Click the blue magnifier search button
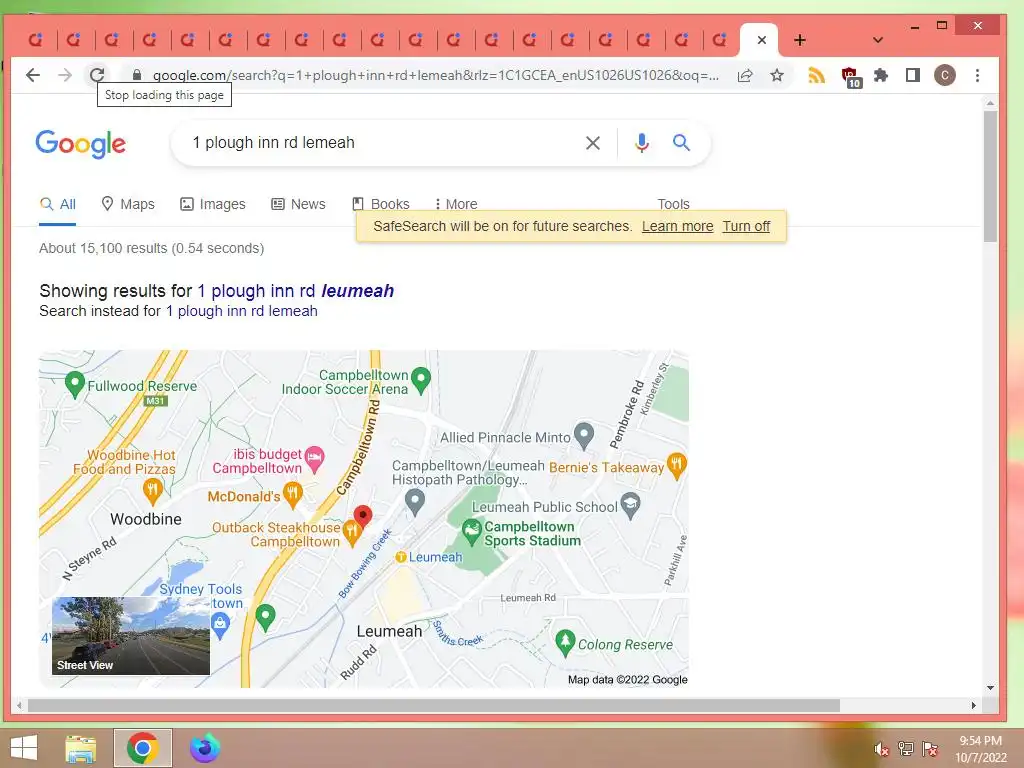This screenshot has width=1024, height=768. tap(681, 142)
